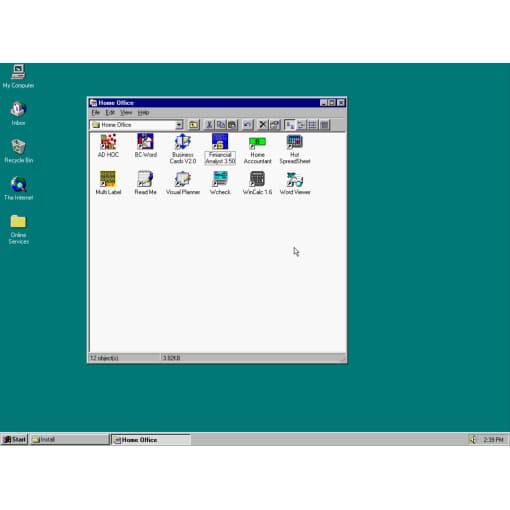Screen dimensions: 510x510
Task: Select the Business Cards V2.0 shortcut
Action: coord(183,149)
